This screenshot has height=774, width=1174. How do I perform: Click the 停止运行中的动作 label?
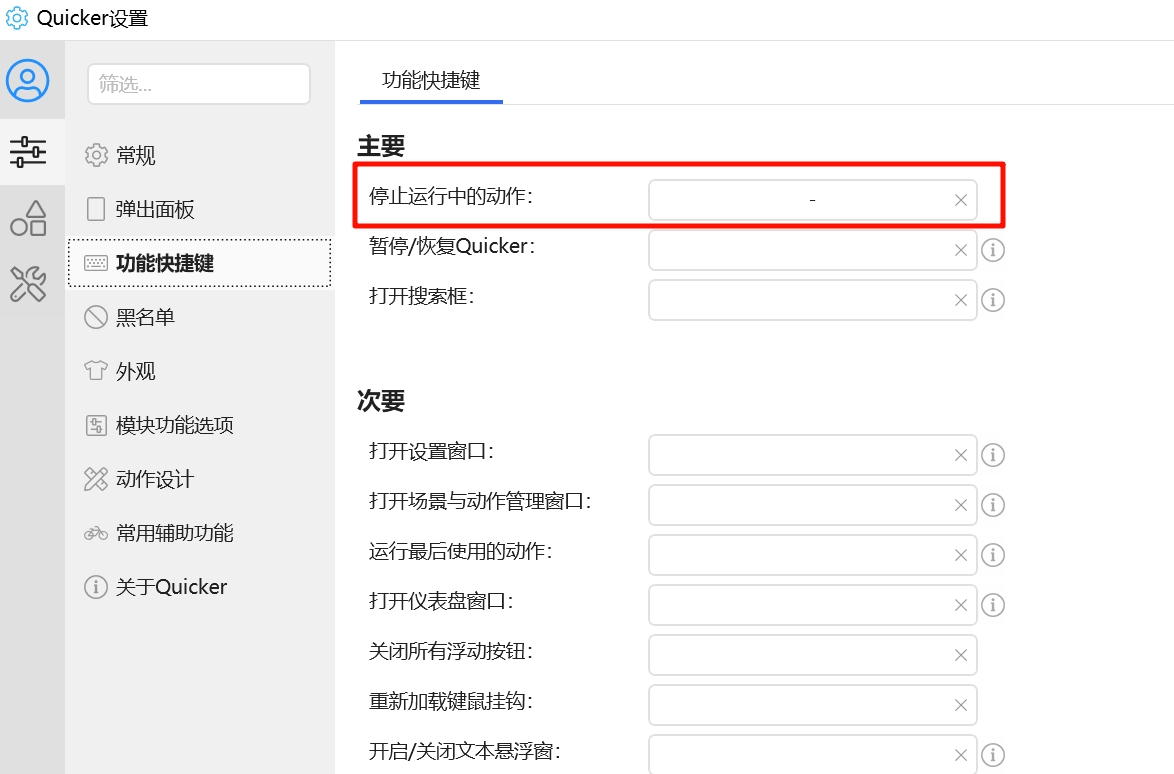(451, 196)
